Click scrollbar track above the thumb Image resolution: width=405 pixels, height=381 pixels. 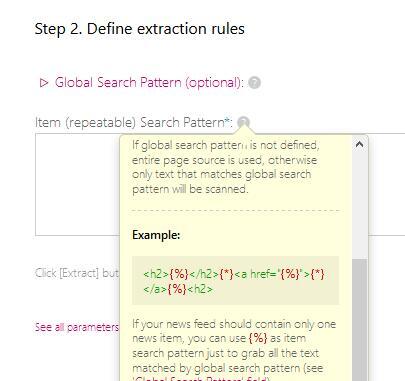[x=359, y=205]
